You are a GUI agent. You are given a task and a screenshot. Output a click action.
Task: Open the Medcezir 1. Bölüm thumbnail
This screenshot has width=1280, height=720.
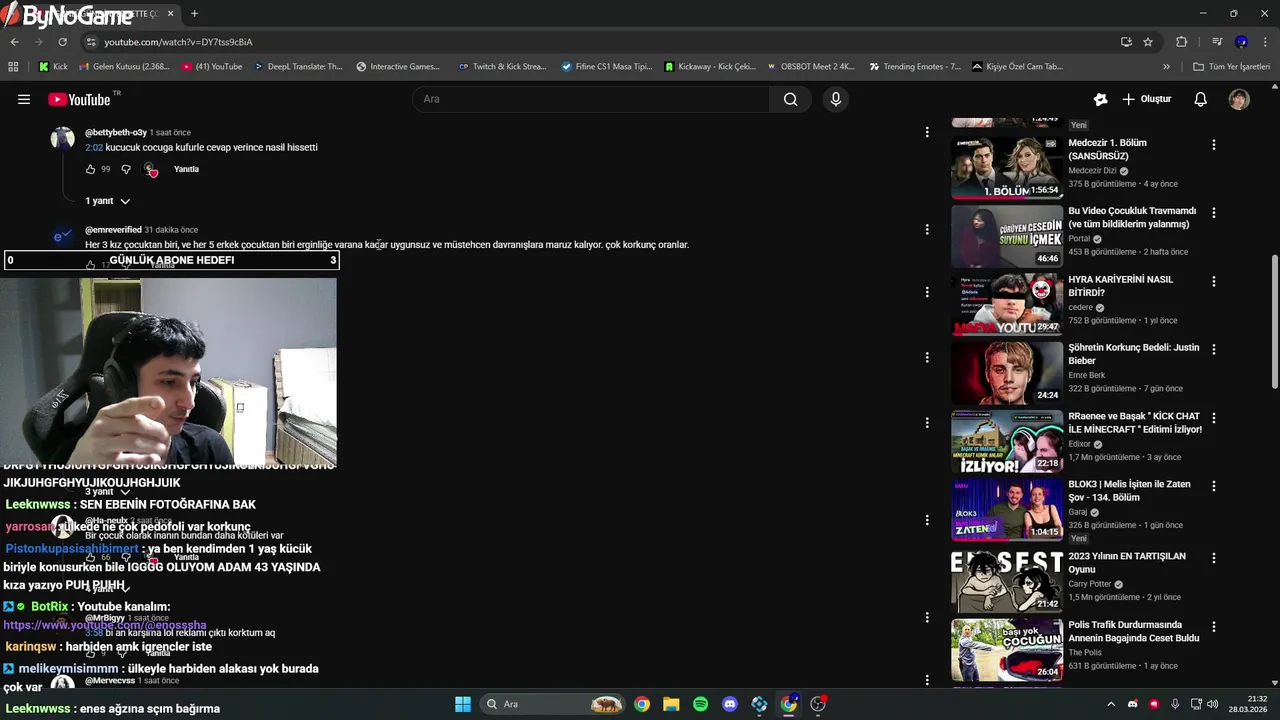coord(1007,167)
